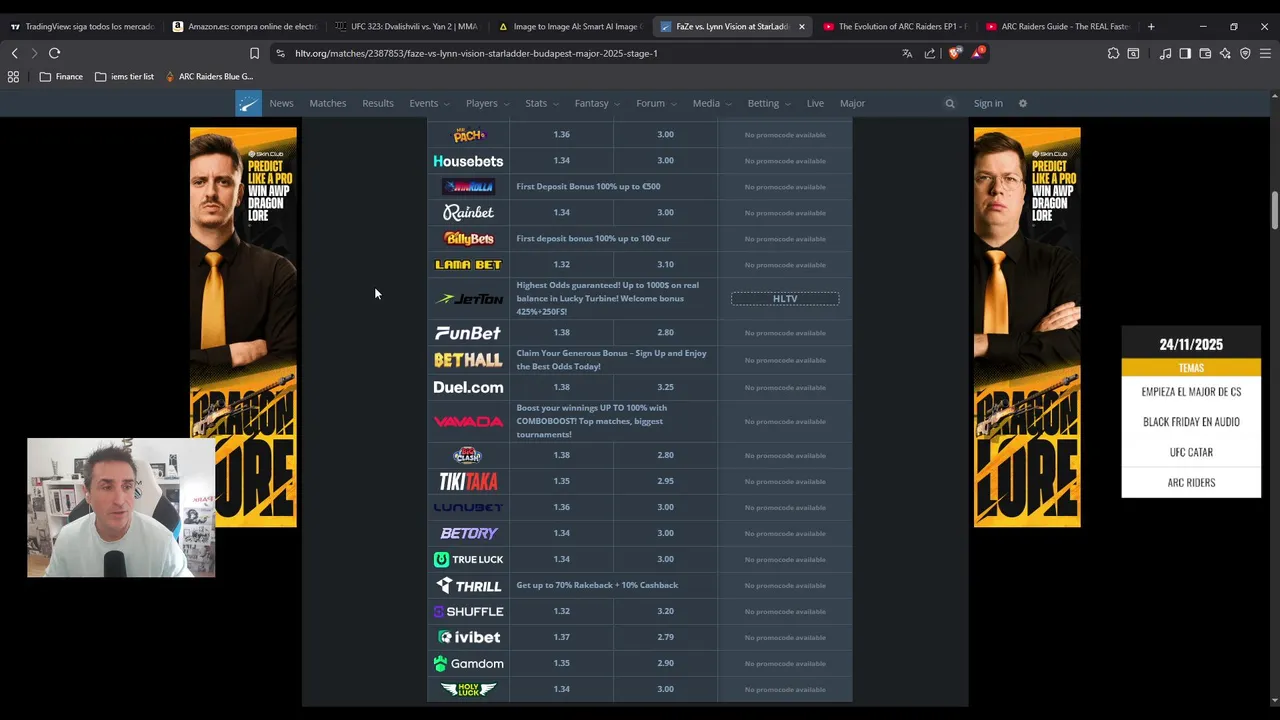Image resolution: width=1280 pixels, height=720 pixels.
Task: Click the JetTon bookmaker logo
Action: [x=468, y=299]
